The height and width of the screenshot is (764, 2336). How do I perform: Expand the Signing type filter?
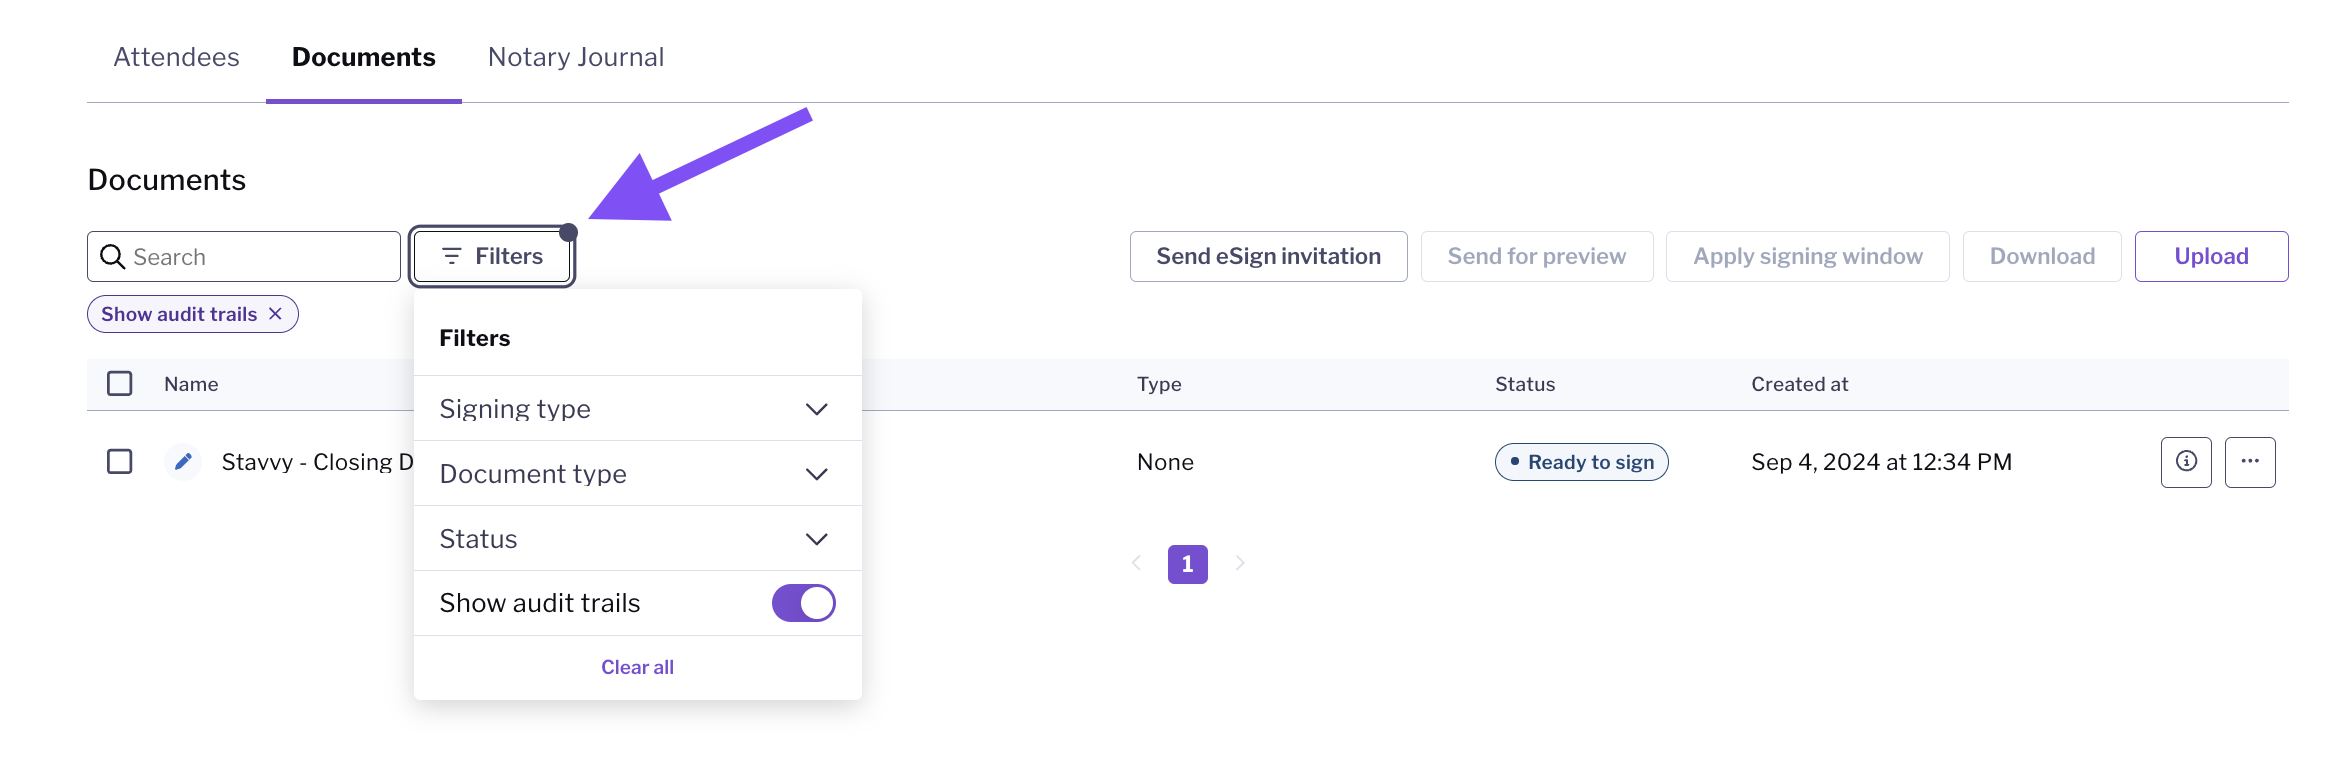point(637,409)
